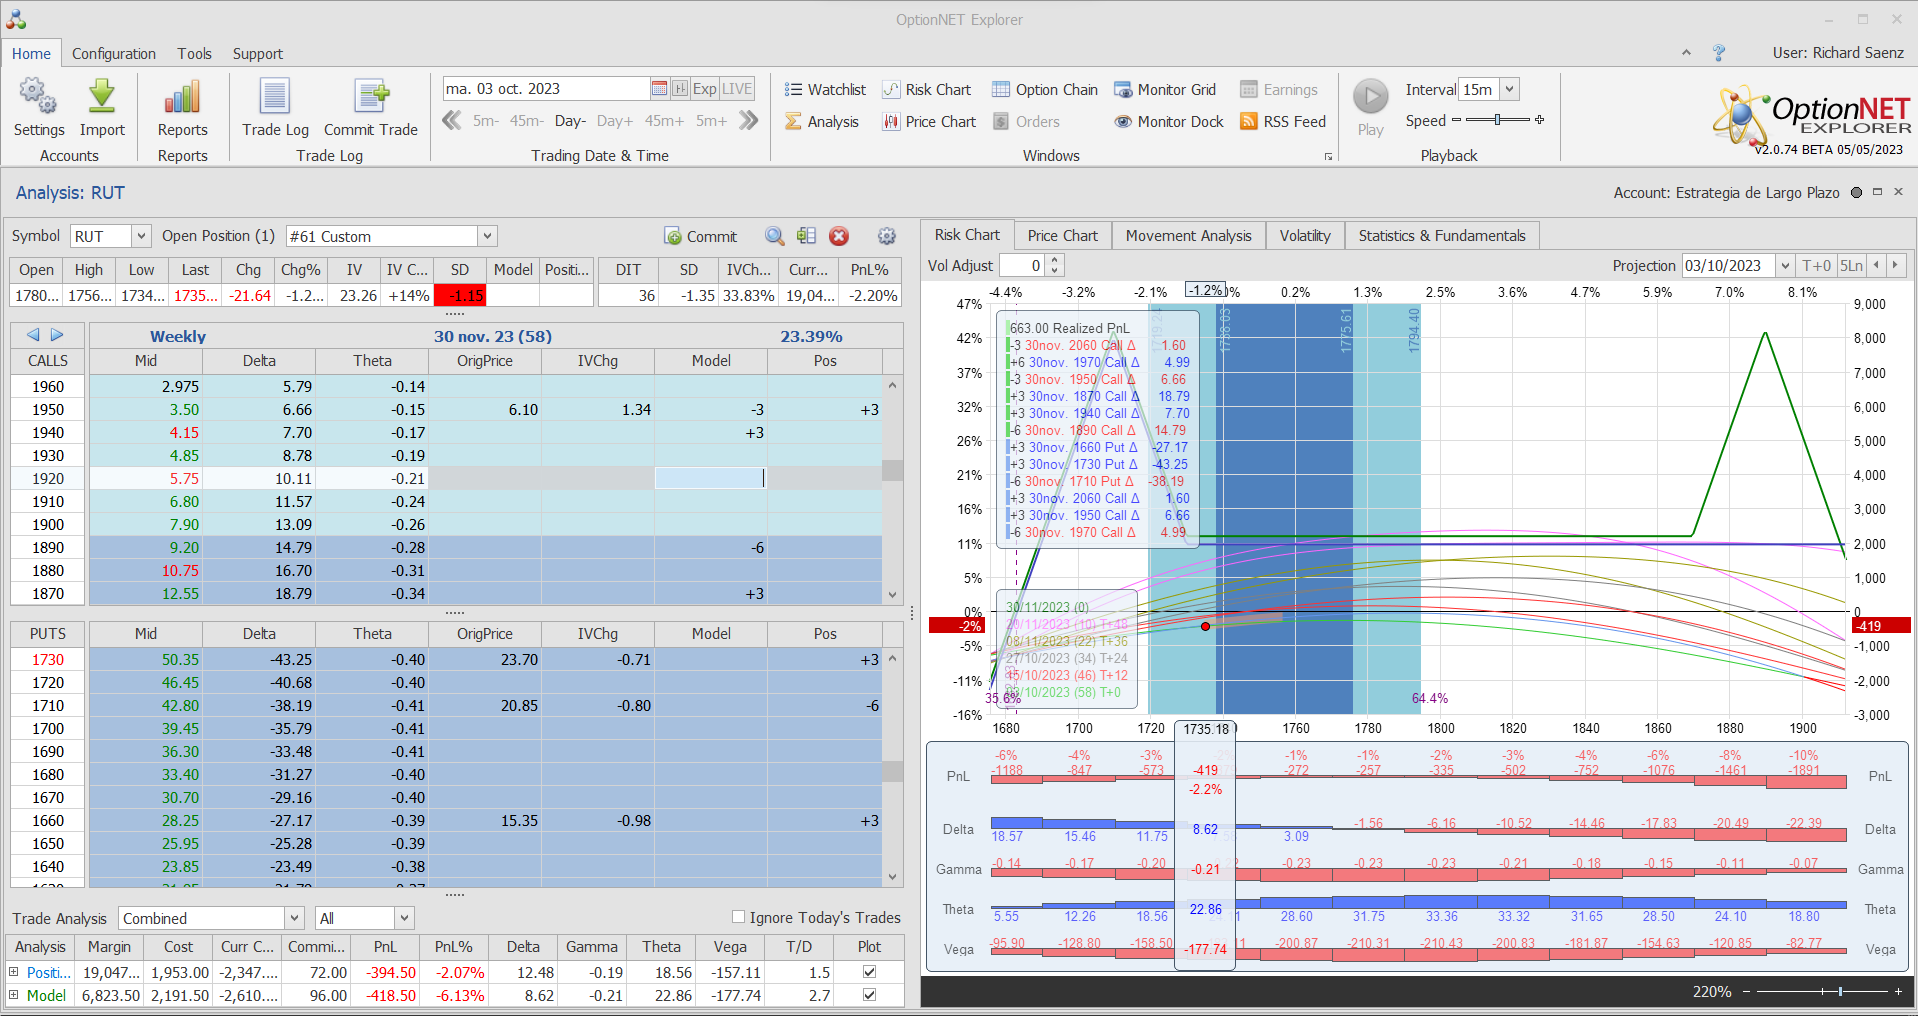Adjust the playback Speed slider
Screen dimensions: 1918x1016
click(1497, 120)
